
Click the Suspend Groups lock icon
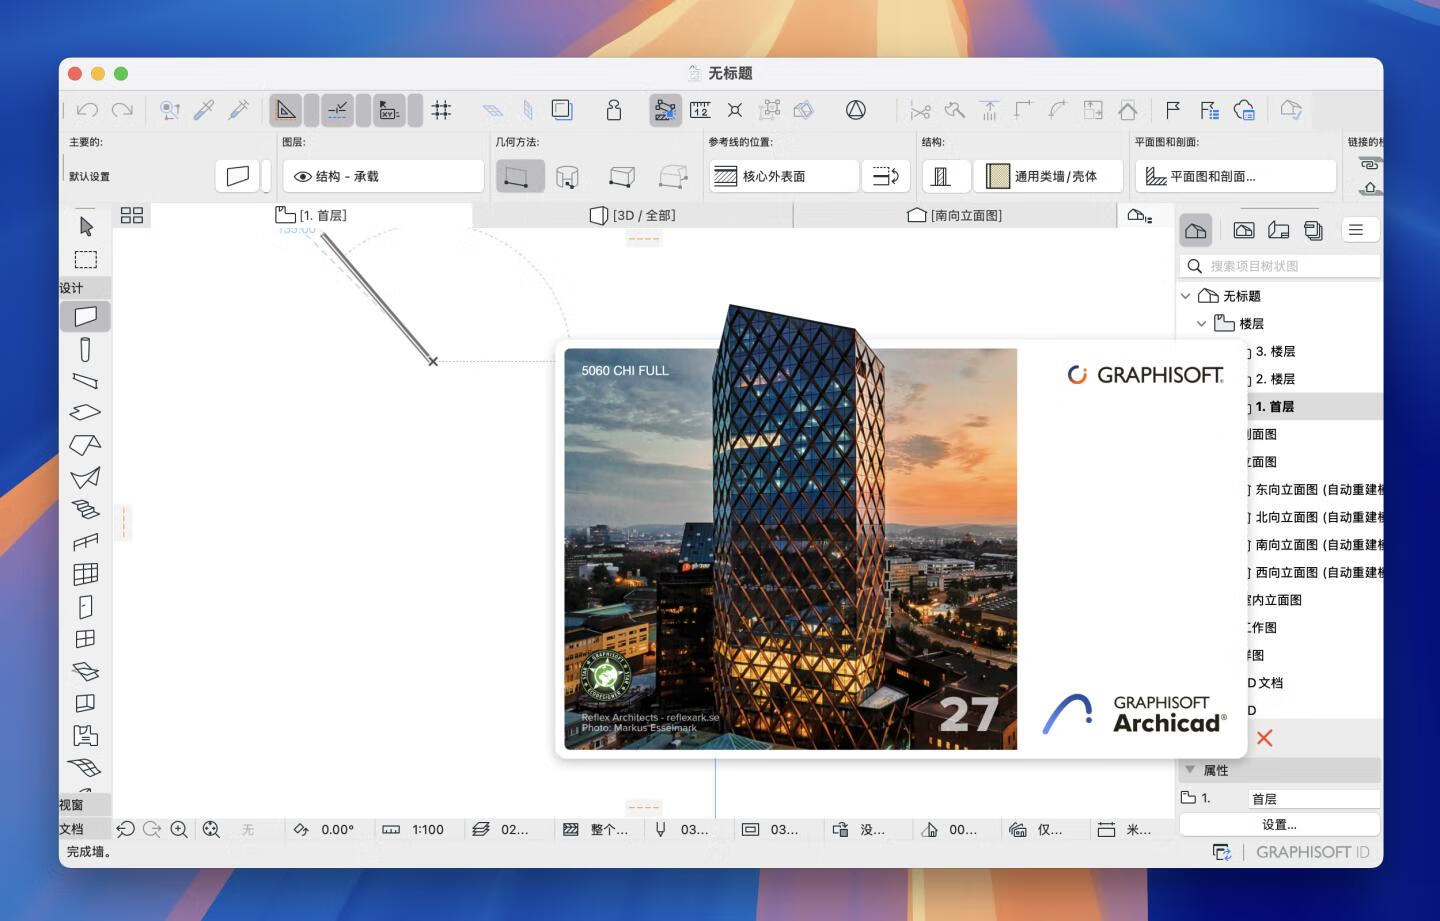[x=614, y=110]
